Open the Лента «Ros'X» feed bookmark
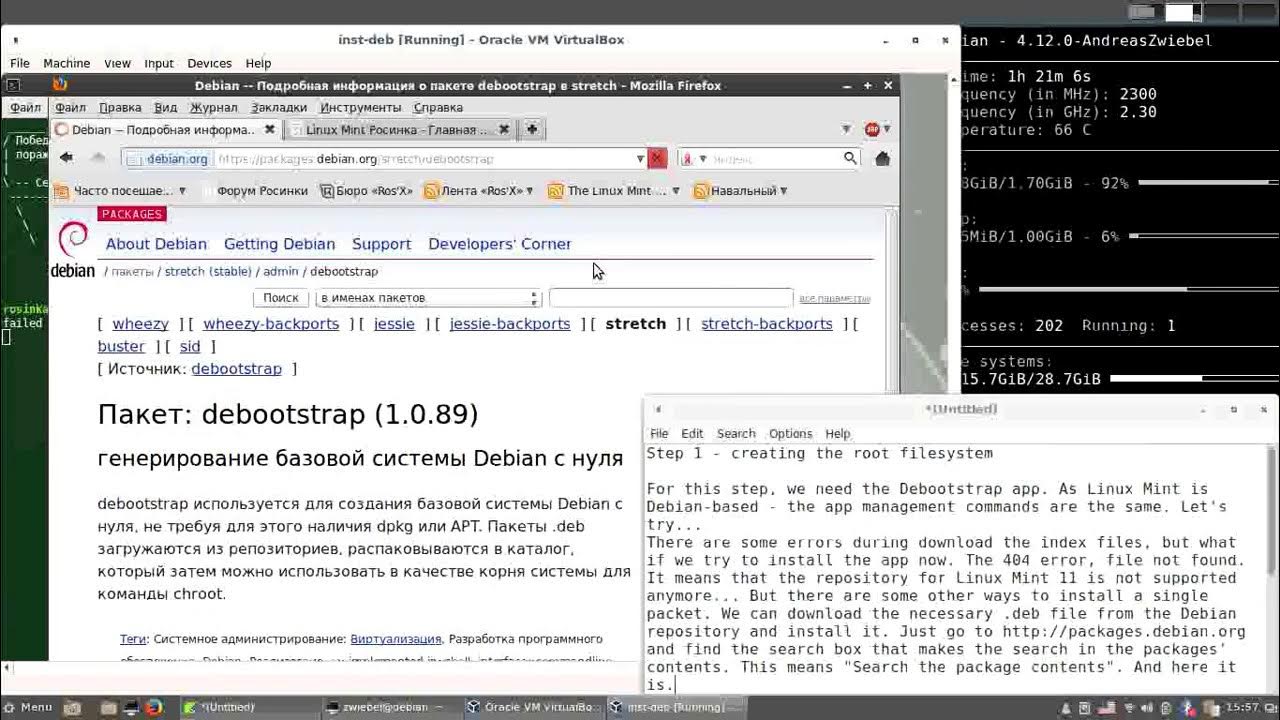 pyautogui.click(x=479, y=190)
